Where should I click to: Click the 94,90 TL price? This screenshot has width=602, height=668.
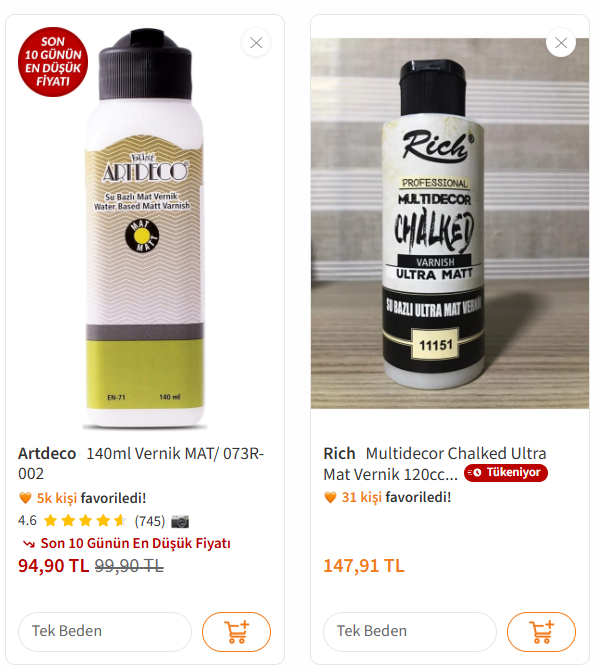pos(54,565)
